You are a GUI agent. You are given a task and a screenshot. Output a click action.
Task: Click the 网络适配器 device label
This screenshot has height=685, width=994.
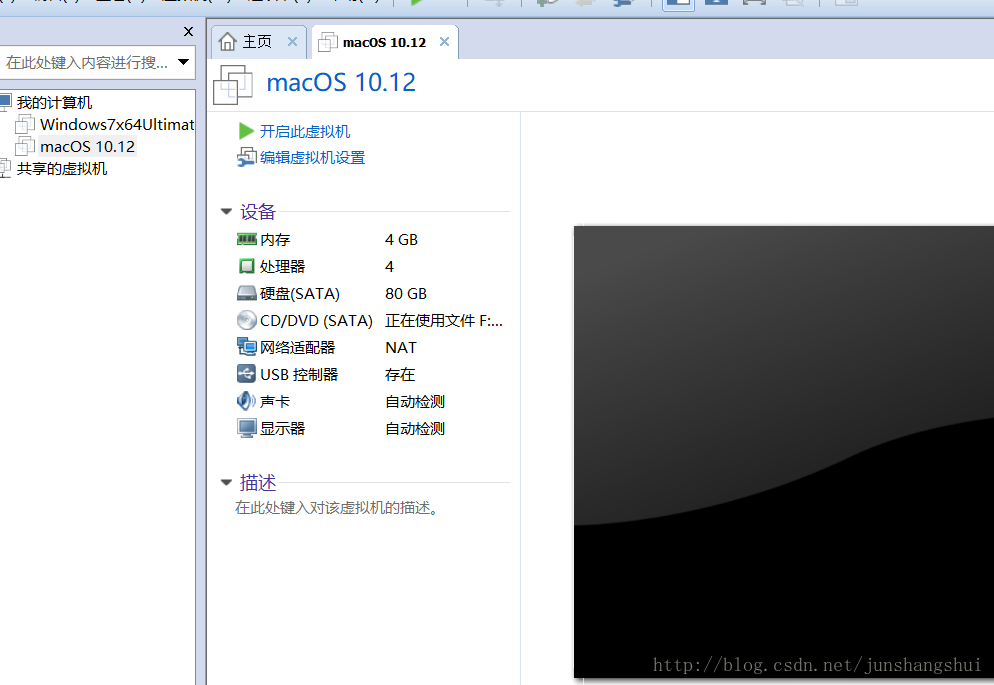(297, 347)
